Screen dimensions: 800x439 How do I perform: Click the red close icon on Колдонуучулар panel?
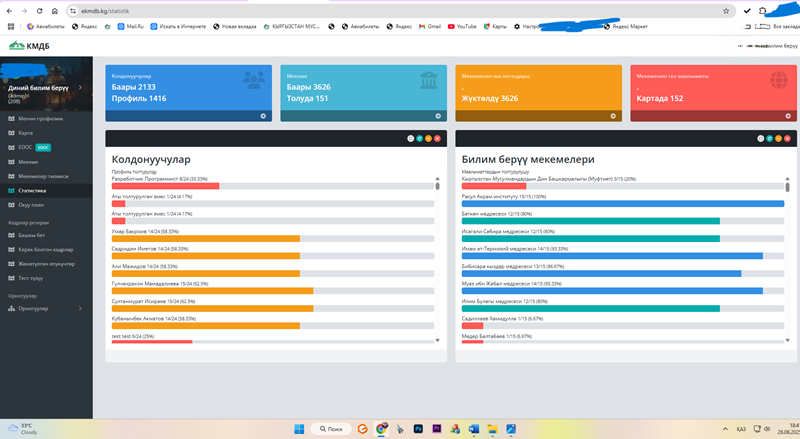point(436,138)
